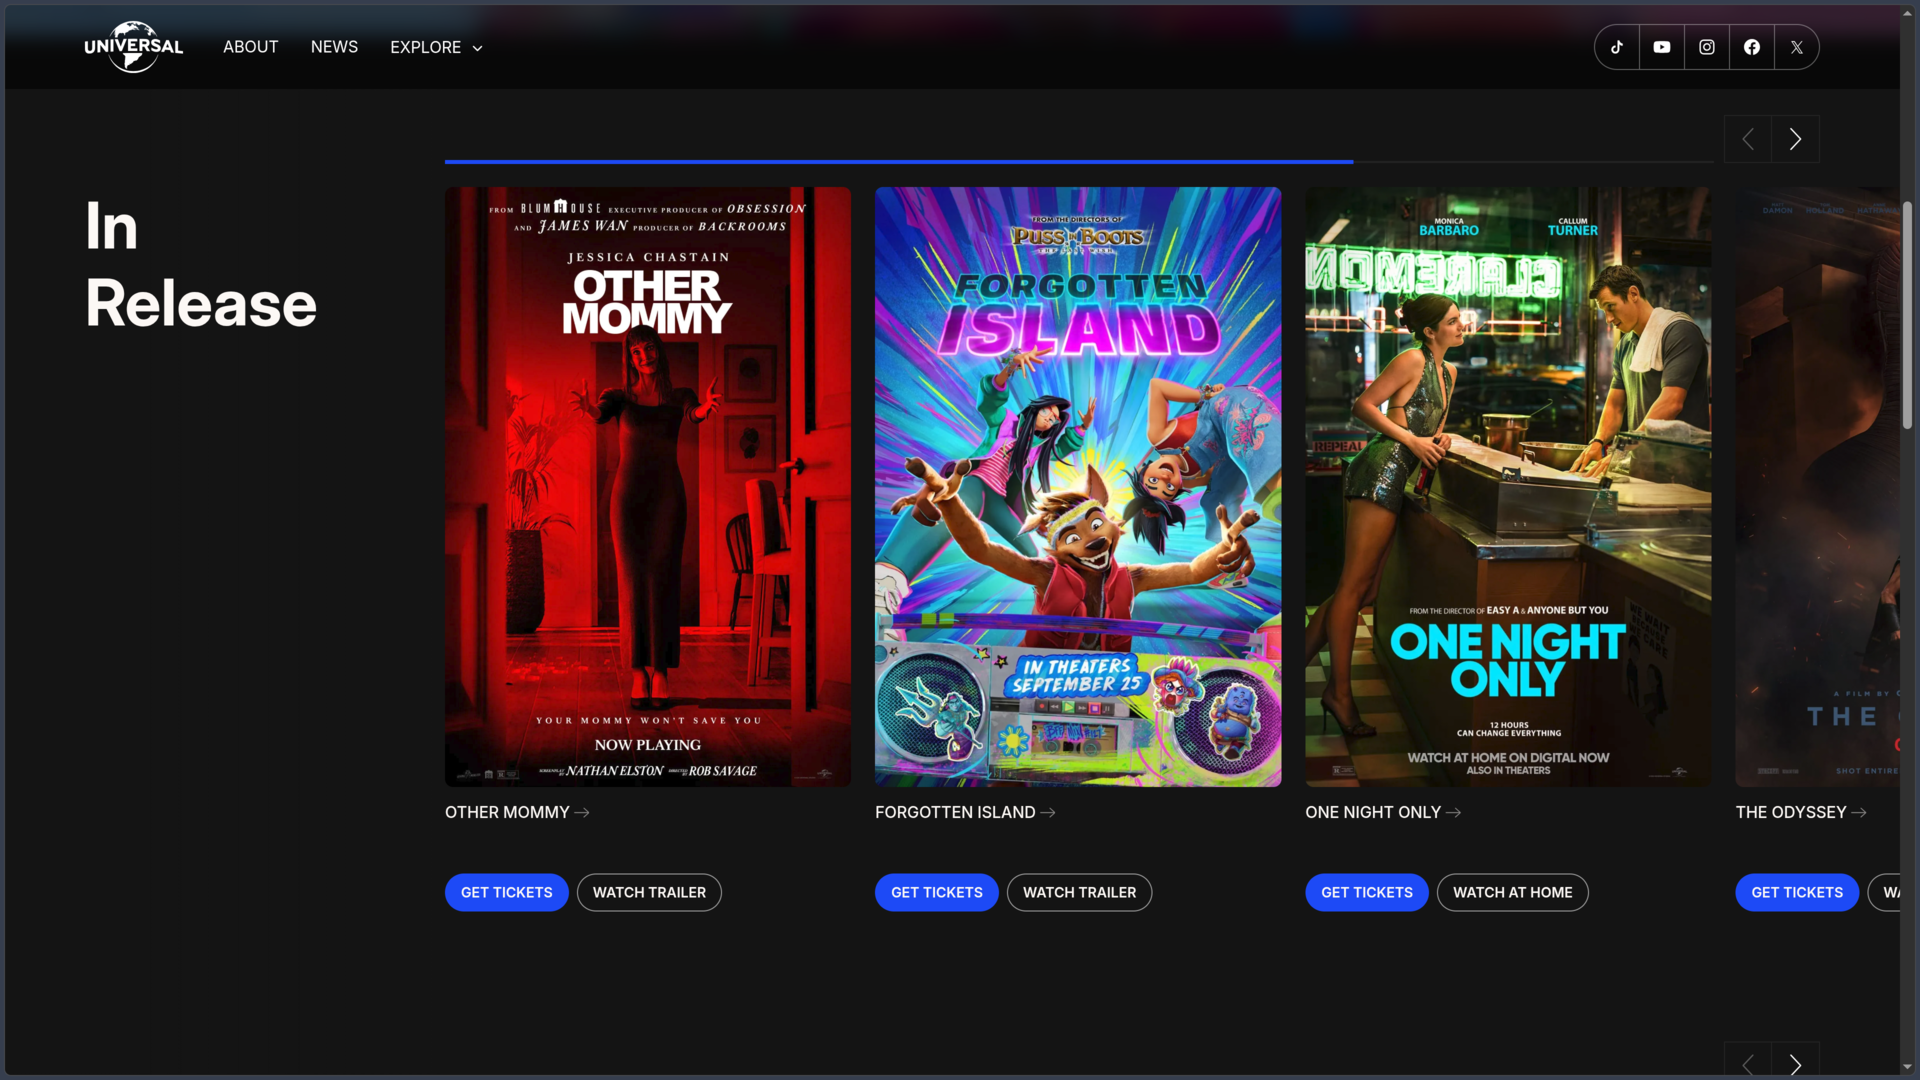Go to previous In Release carousel slide
This screenshot has width=1920, height=1080.
(x=1748, y=139)
